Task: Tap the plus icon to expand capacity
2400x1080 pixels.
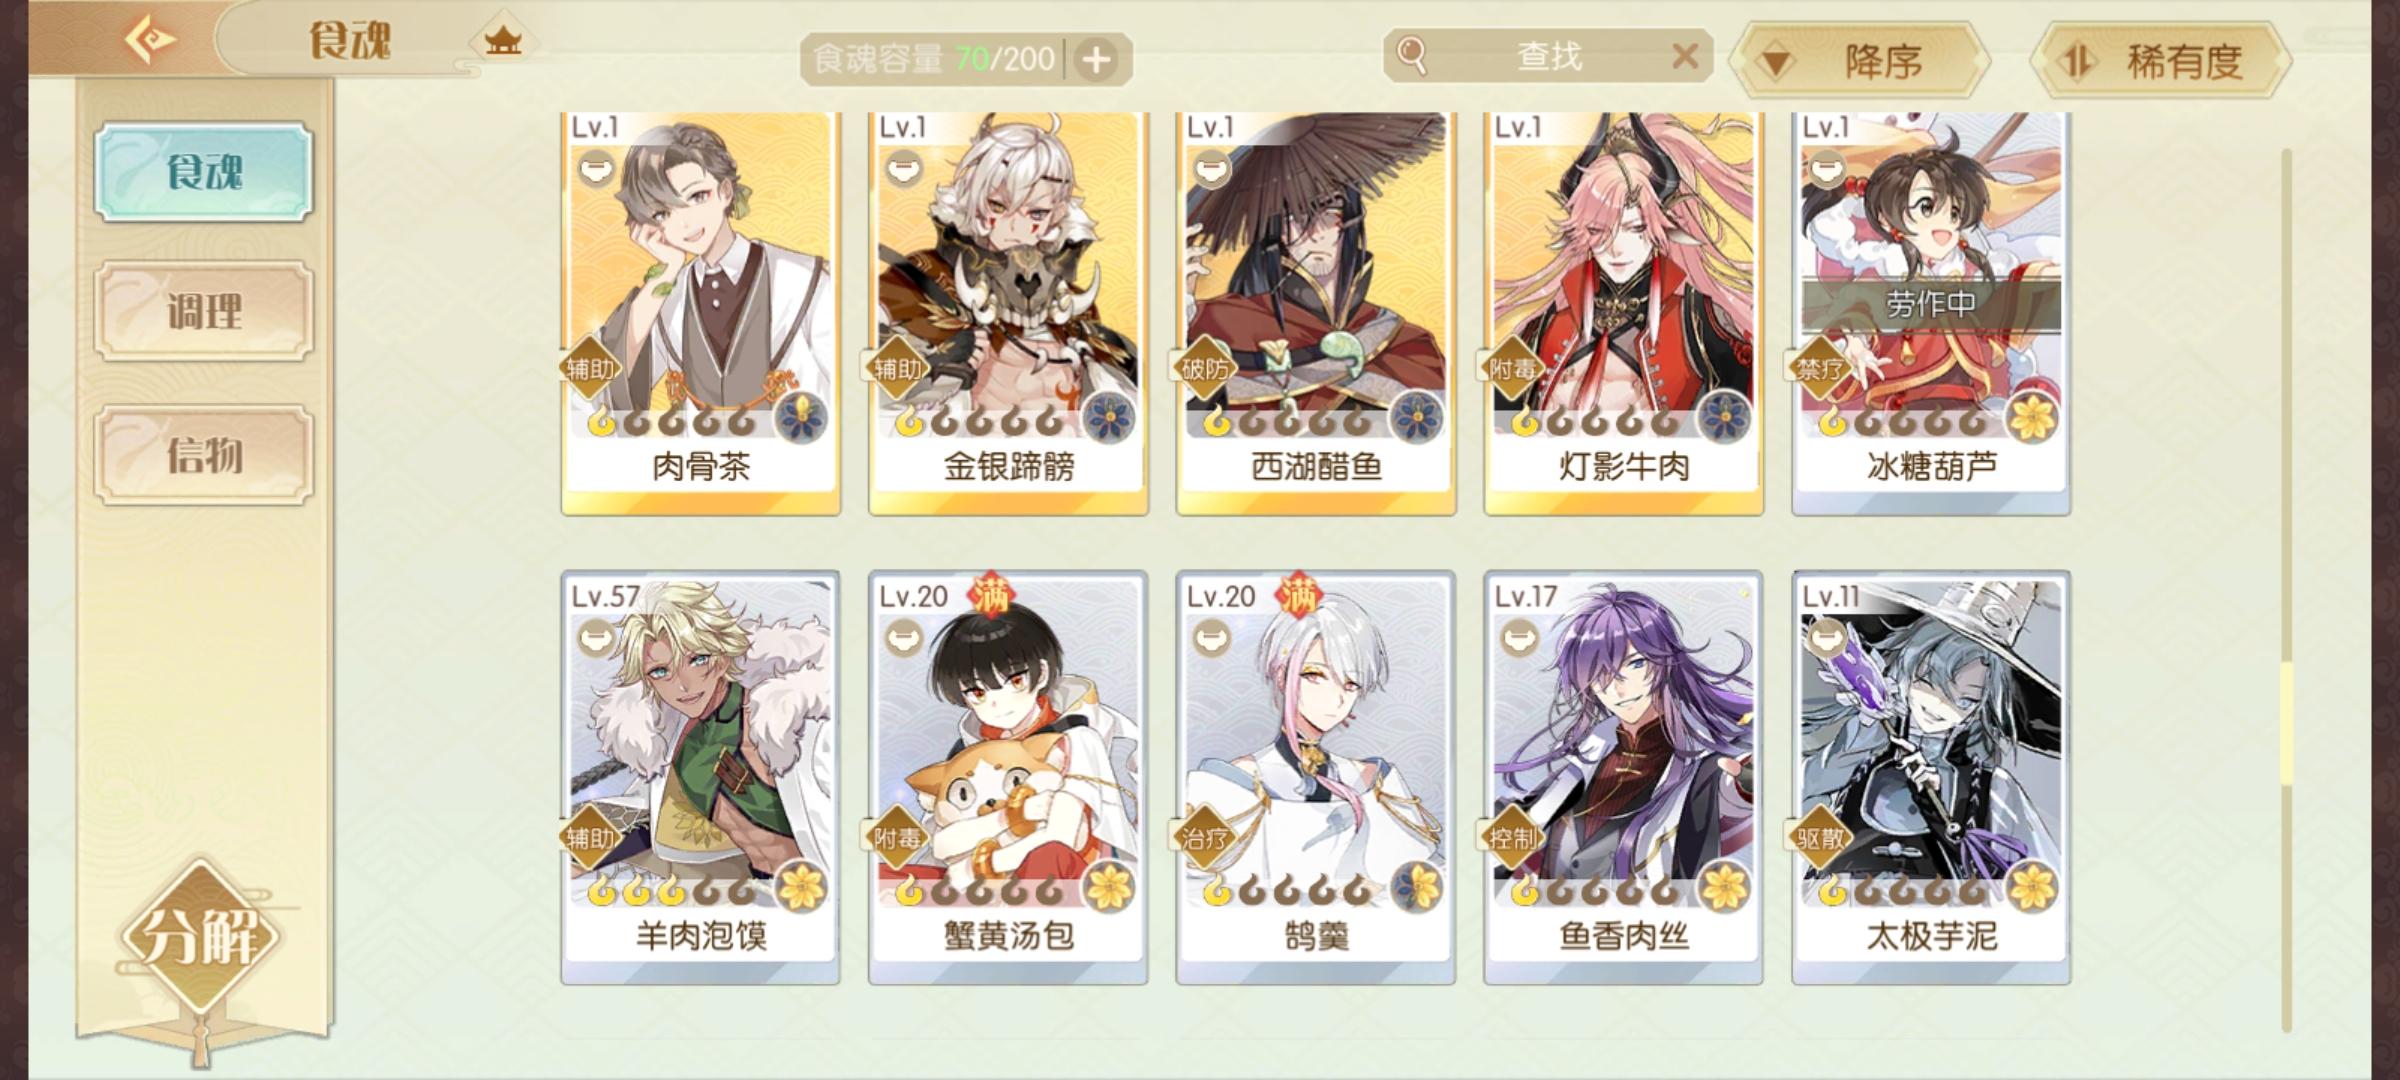Action: pyautogui.click(x=1097, y=60)
